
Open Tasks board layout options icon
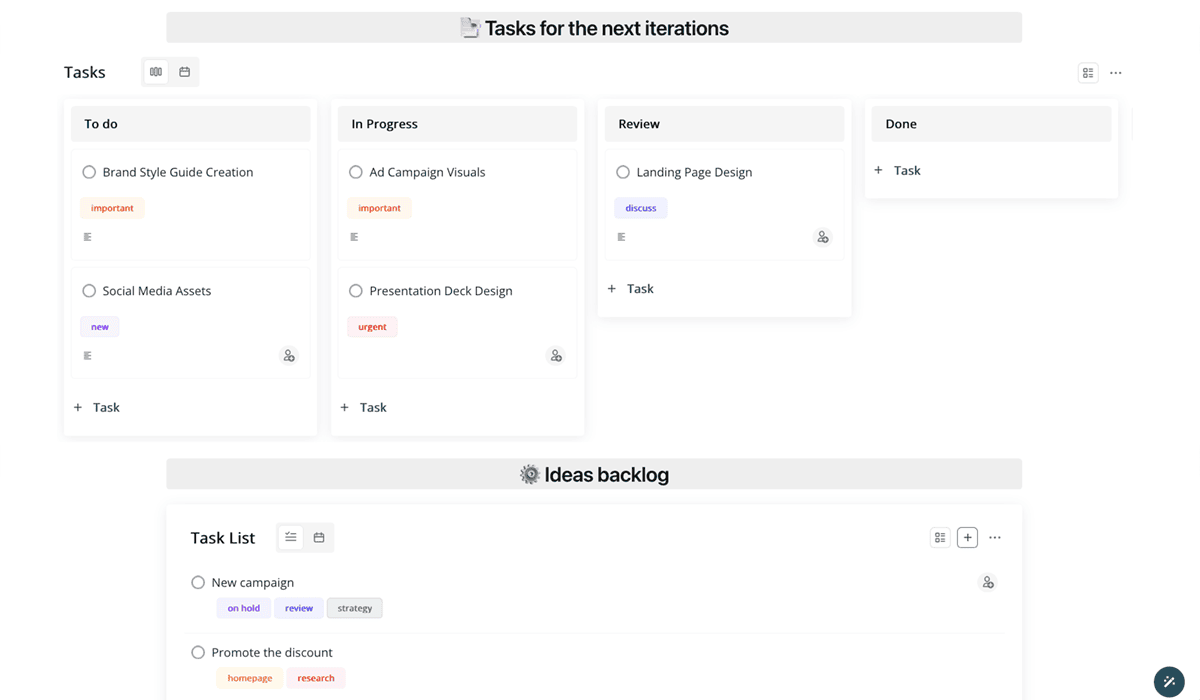[x=1088, y=73]
